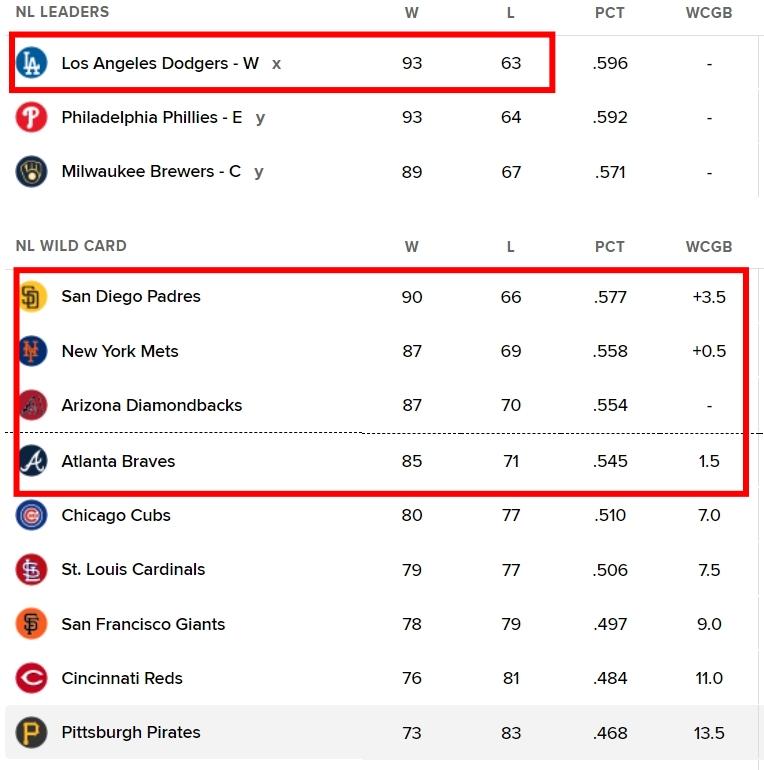This screenshot has height=770, width=764.
Task: Open the Arizona Diamondbacks team link
Action: coord(152,405)
